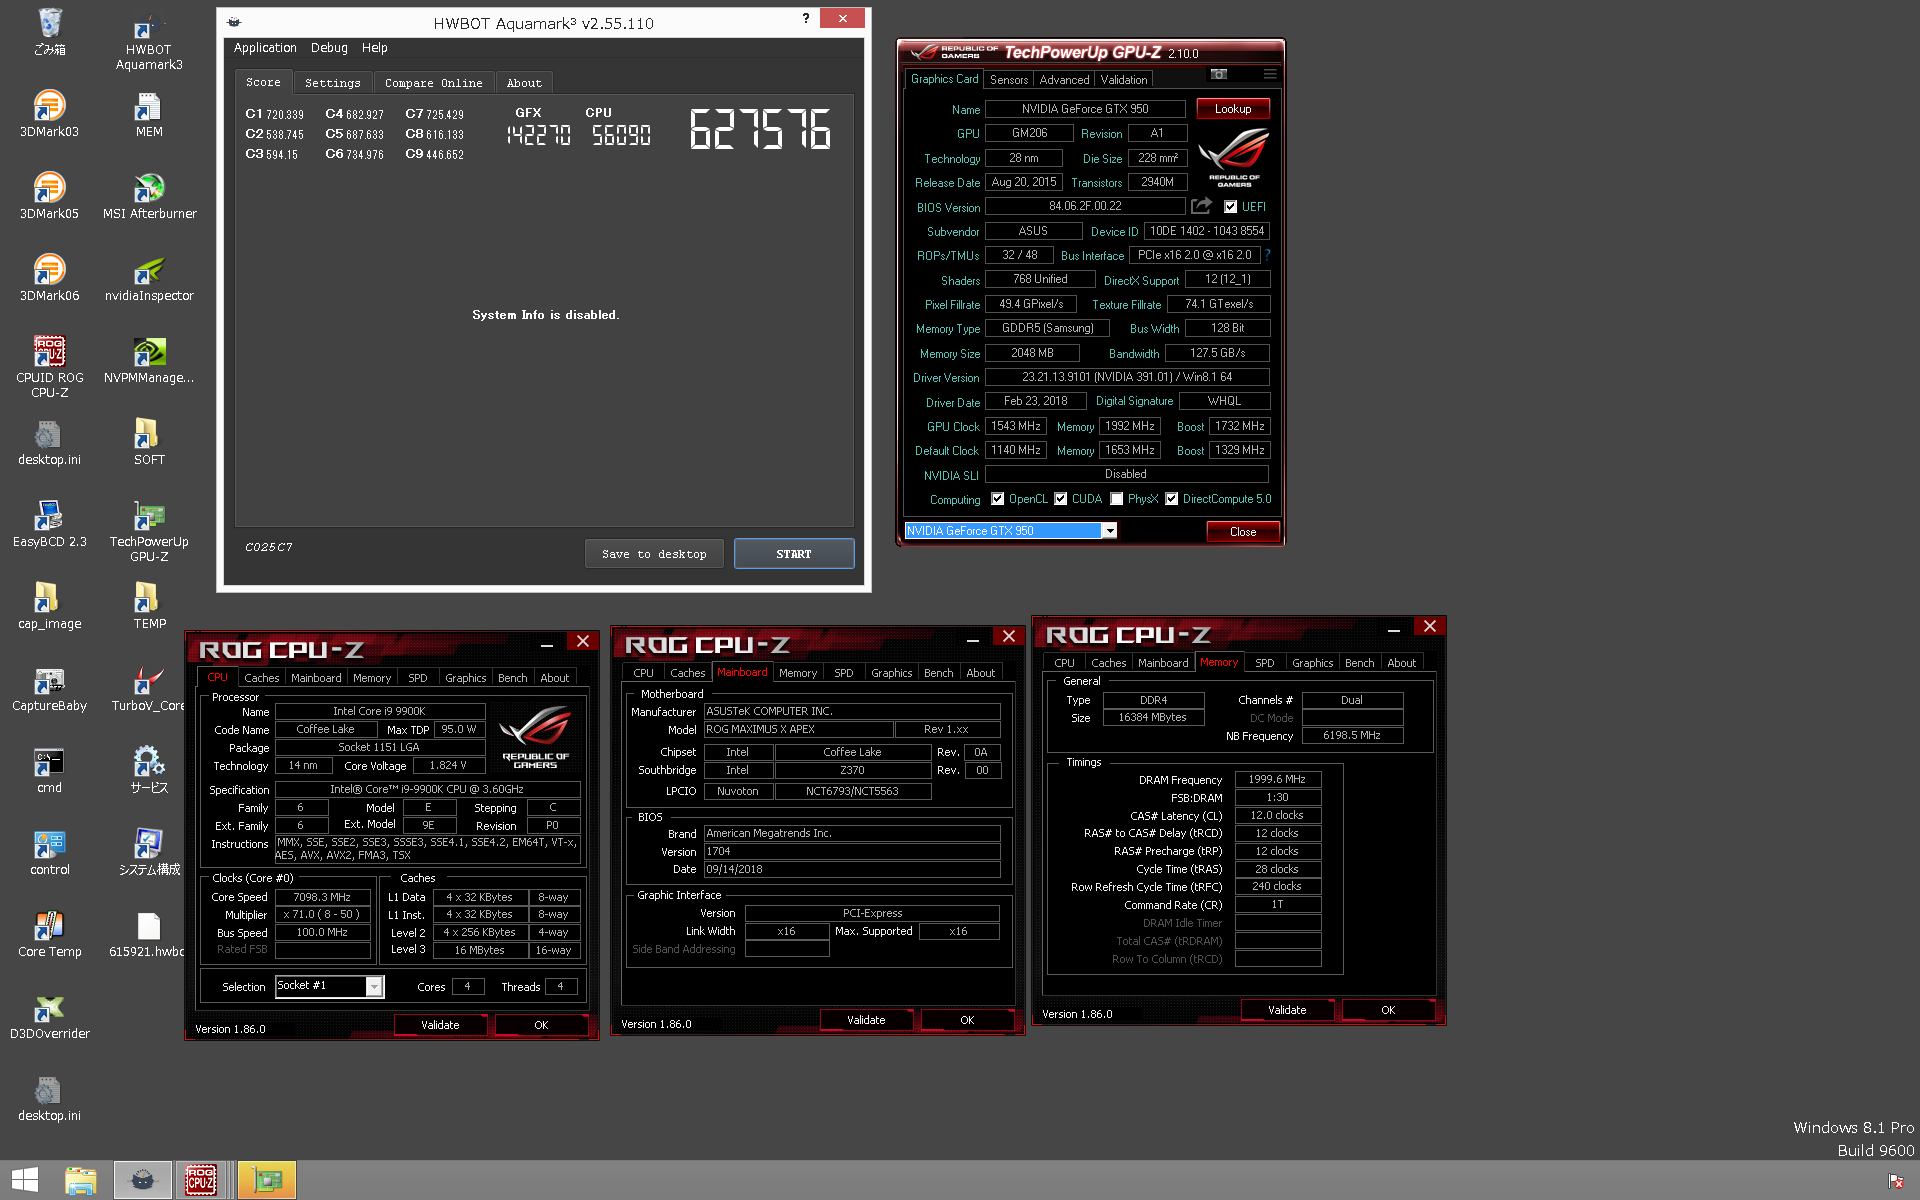1920x1200 pixels.
Task: Open TechPowerUp GPU-Z desktop shortcut
Action: click(x=149, y=531)
